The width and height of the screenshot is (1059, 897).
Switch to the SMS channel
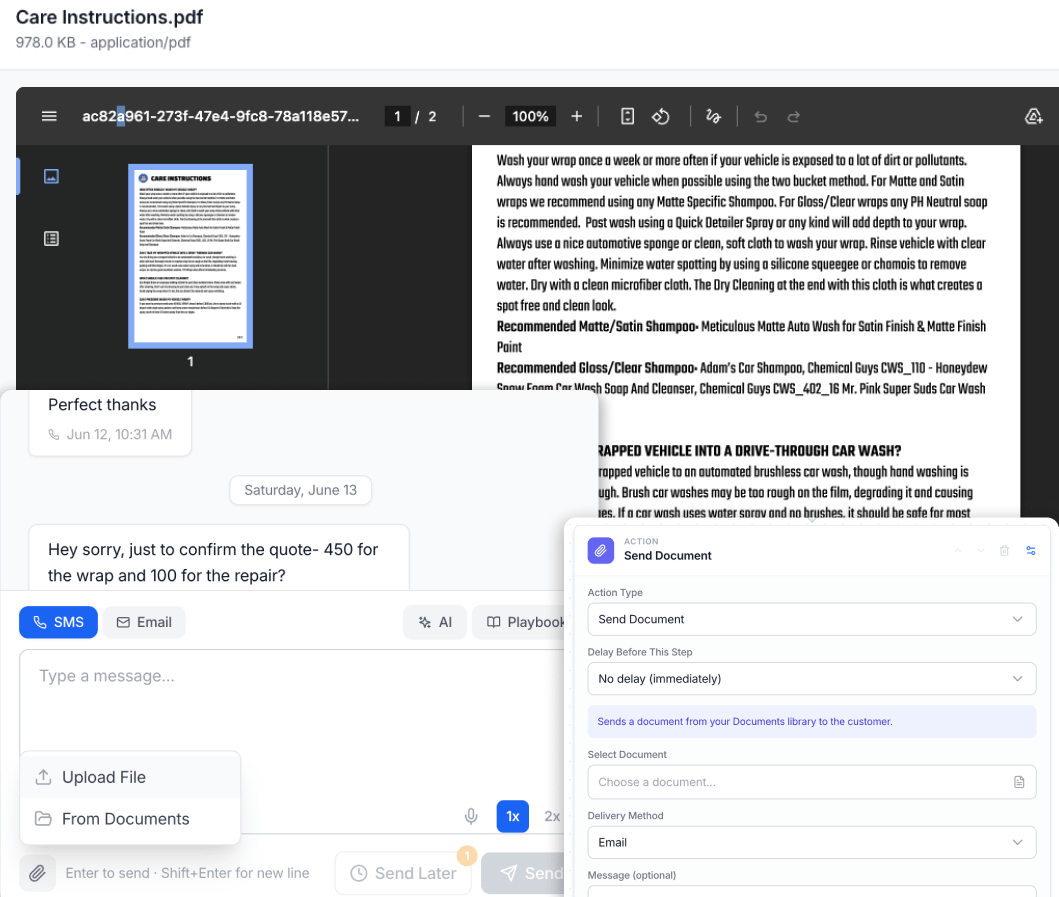58,622
